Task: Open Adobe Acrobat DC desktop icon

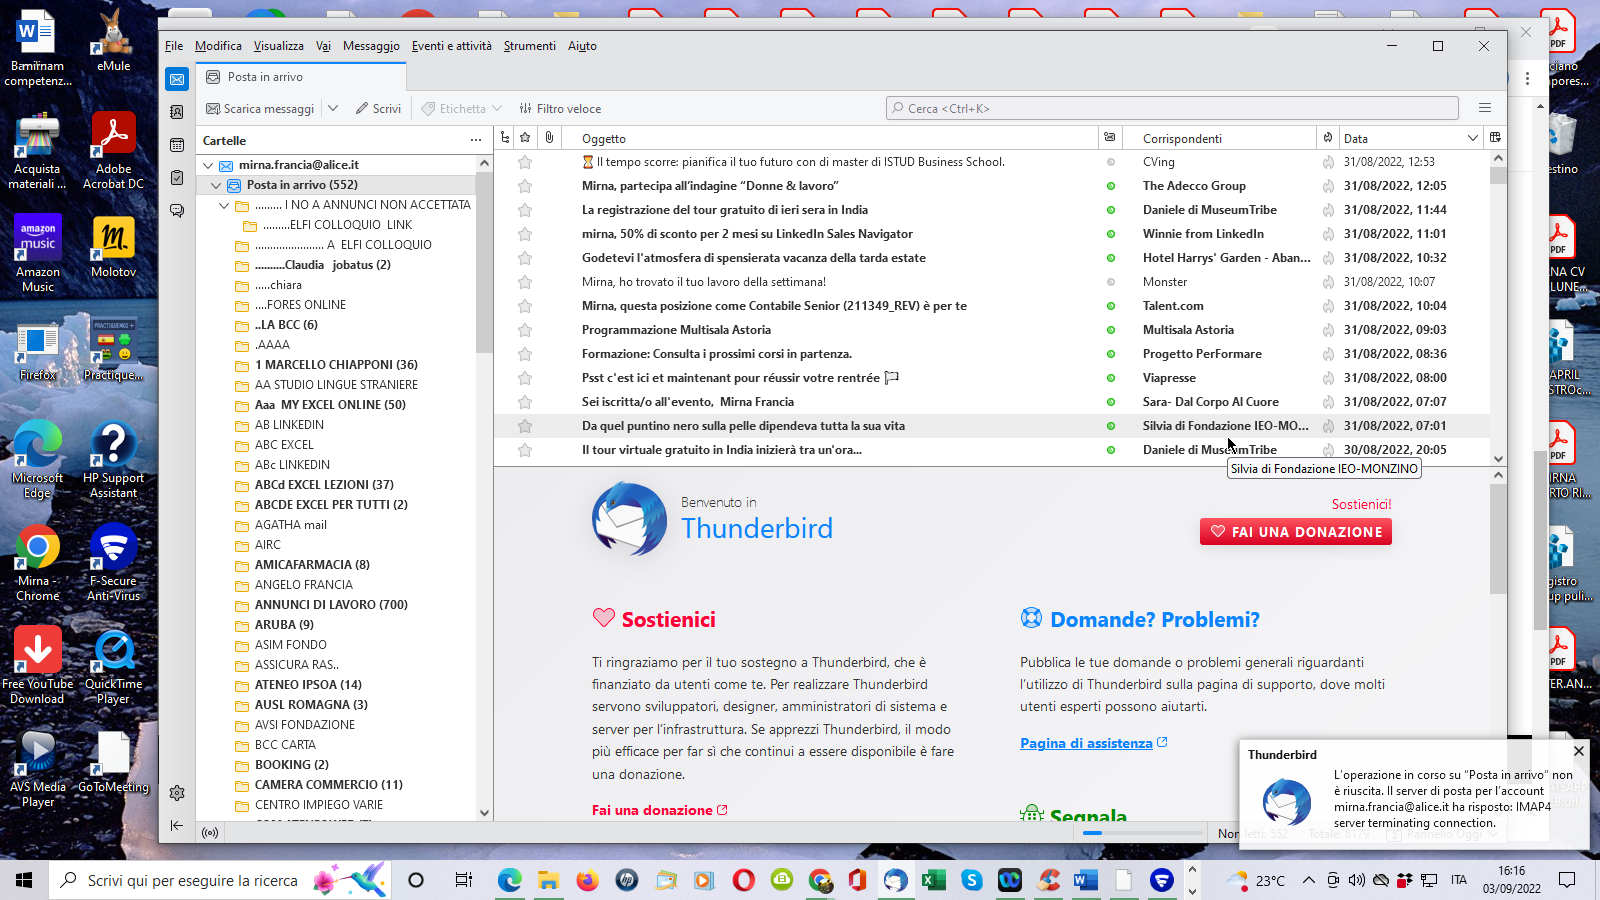Action: [113, 150]
